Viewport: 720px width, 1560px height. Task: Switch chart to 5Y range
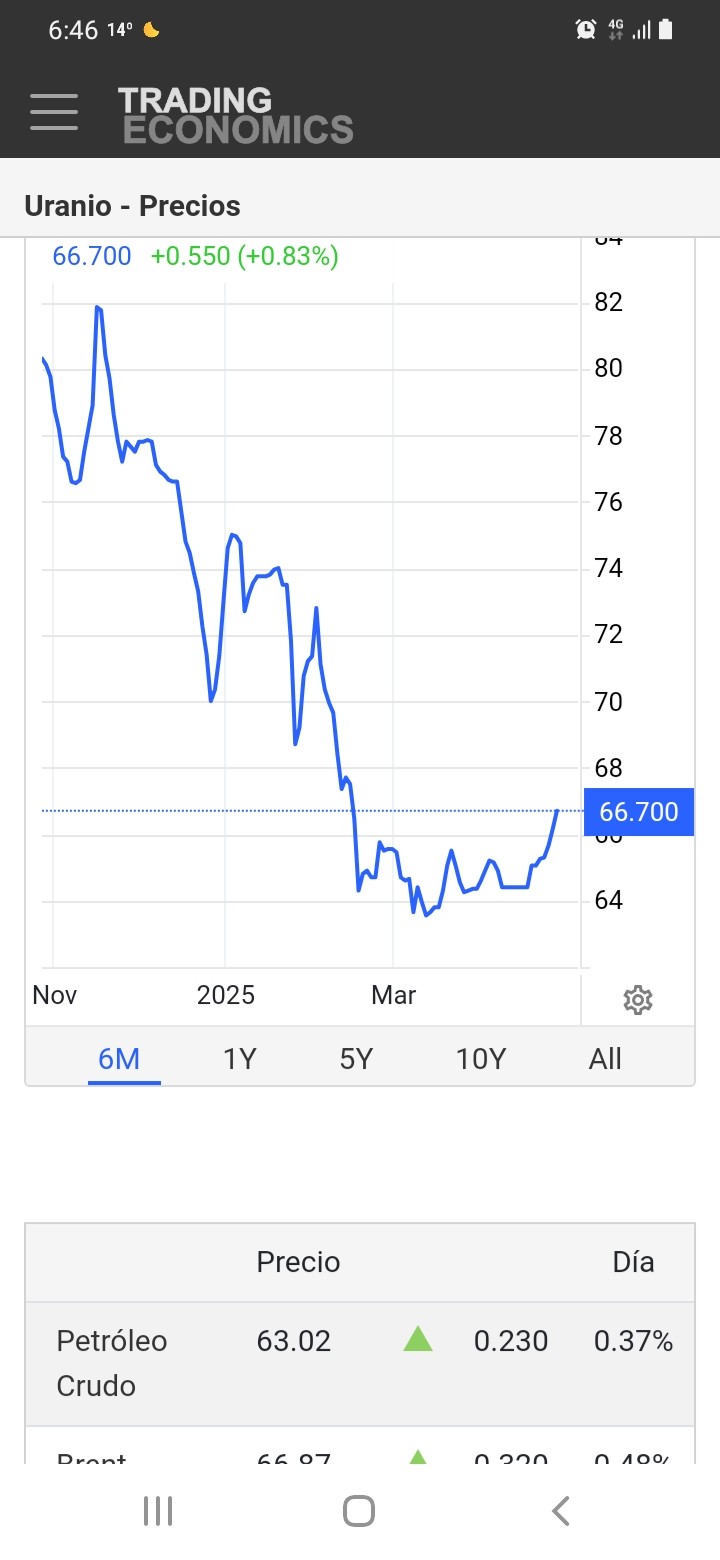coord(356,1058)
